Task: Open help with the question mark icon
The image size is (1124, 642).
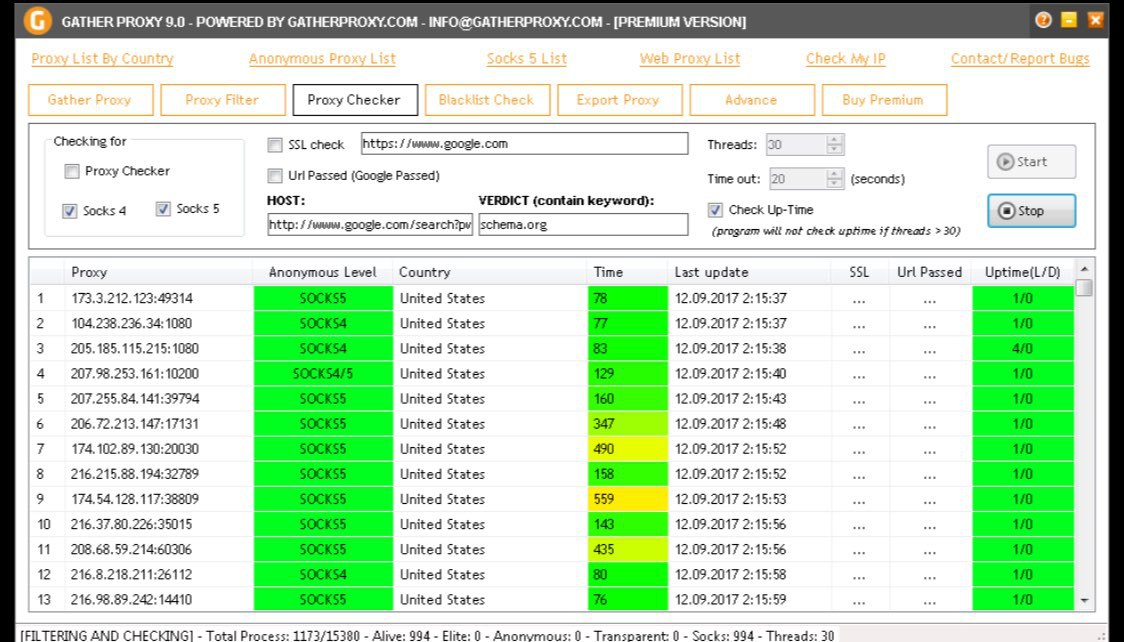Action: coord(1043,20)
